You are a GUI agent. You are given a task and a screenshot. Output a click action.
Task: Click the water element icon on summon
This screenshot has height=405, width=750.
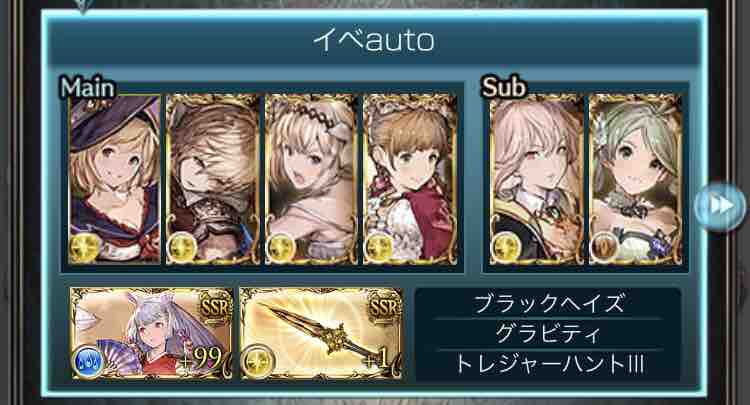tap(88, 361)
